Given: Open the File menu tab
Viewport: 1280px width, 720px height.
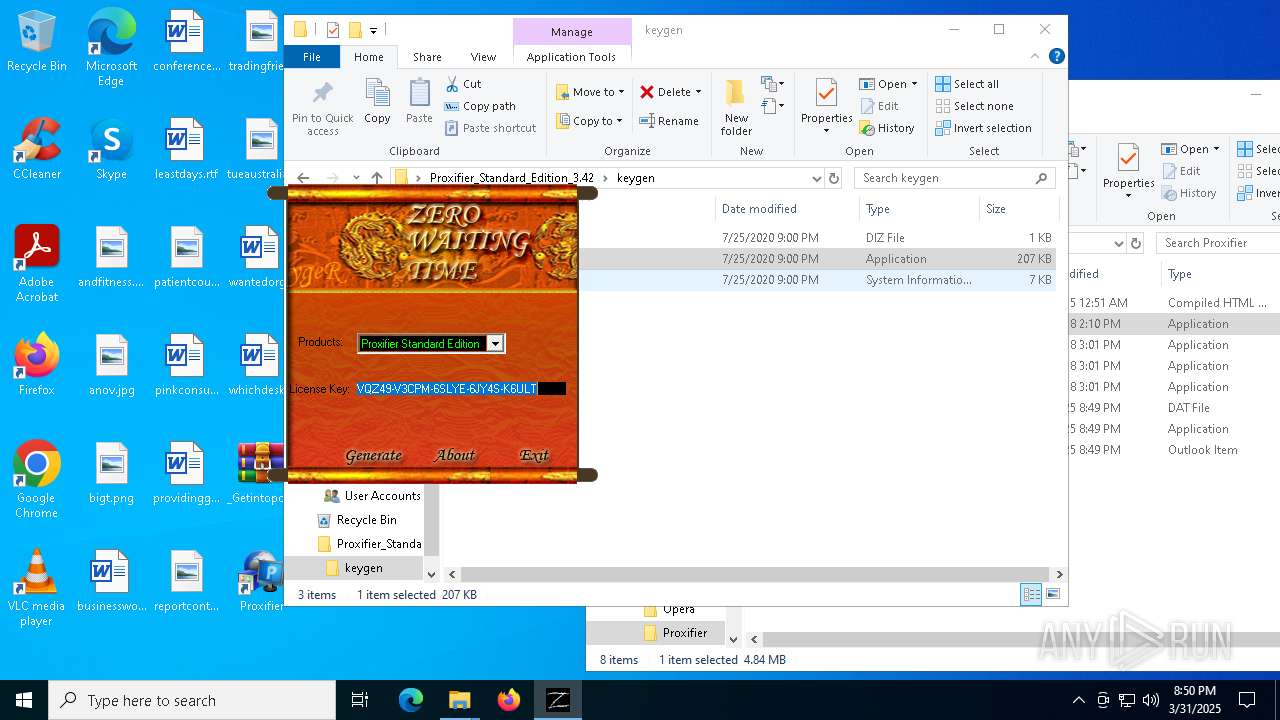Looking at the screenshot, I should (x=312, y=57).
